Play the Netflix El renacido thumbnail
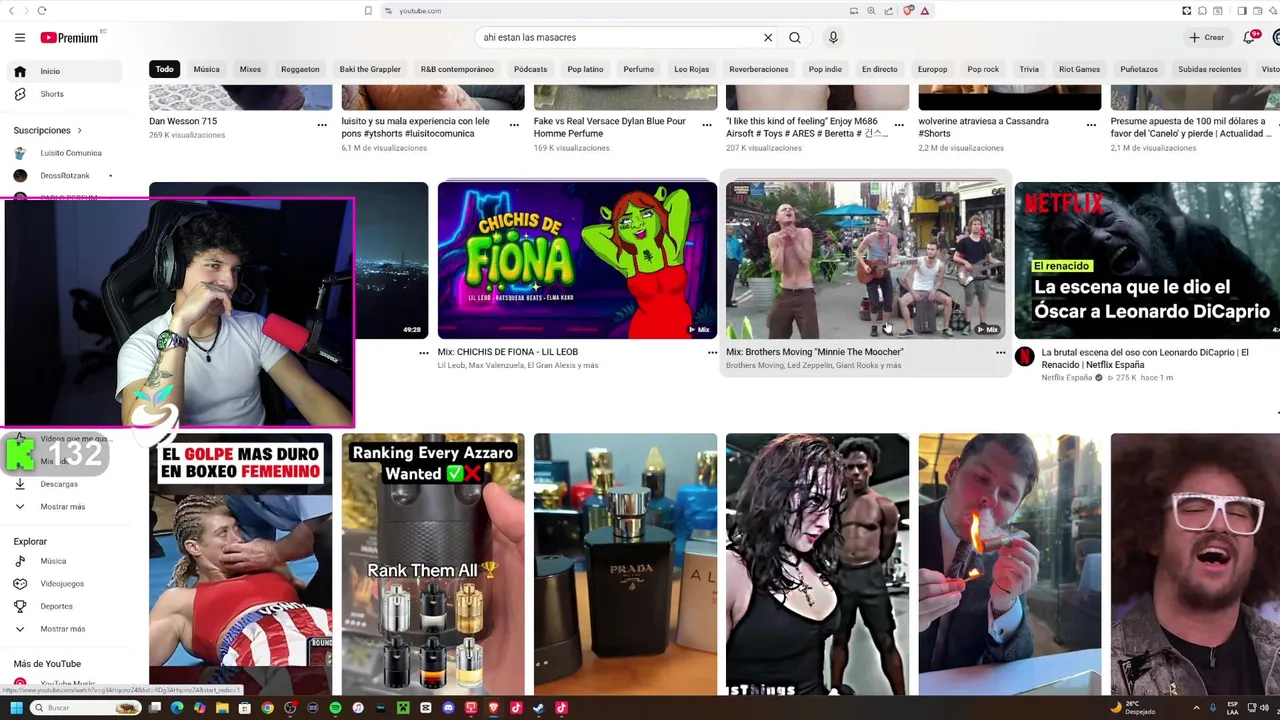 [x=1147, y=260]
